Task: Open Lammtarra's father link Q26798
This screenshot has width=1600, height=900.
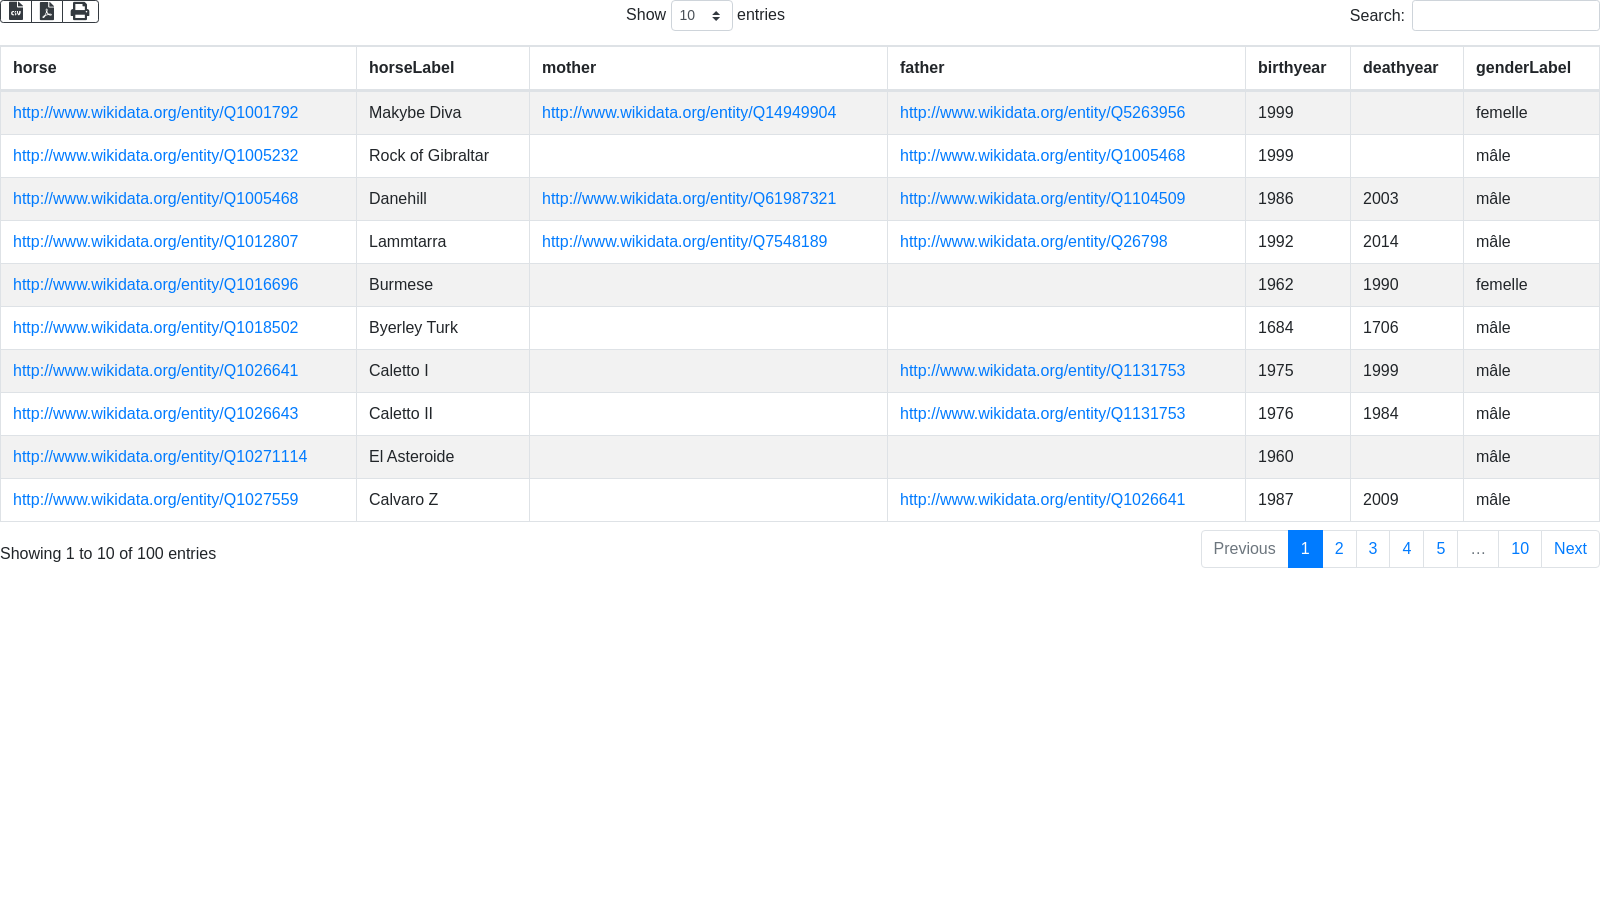Action: [x=1033, y=242]
